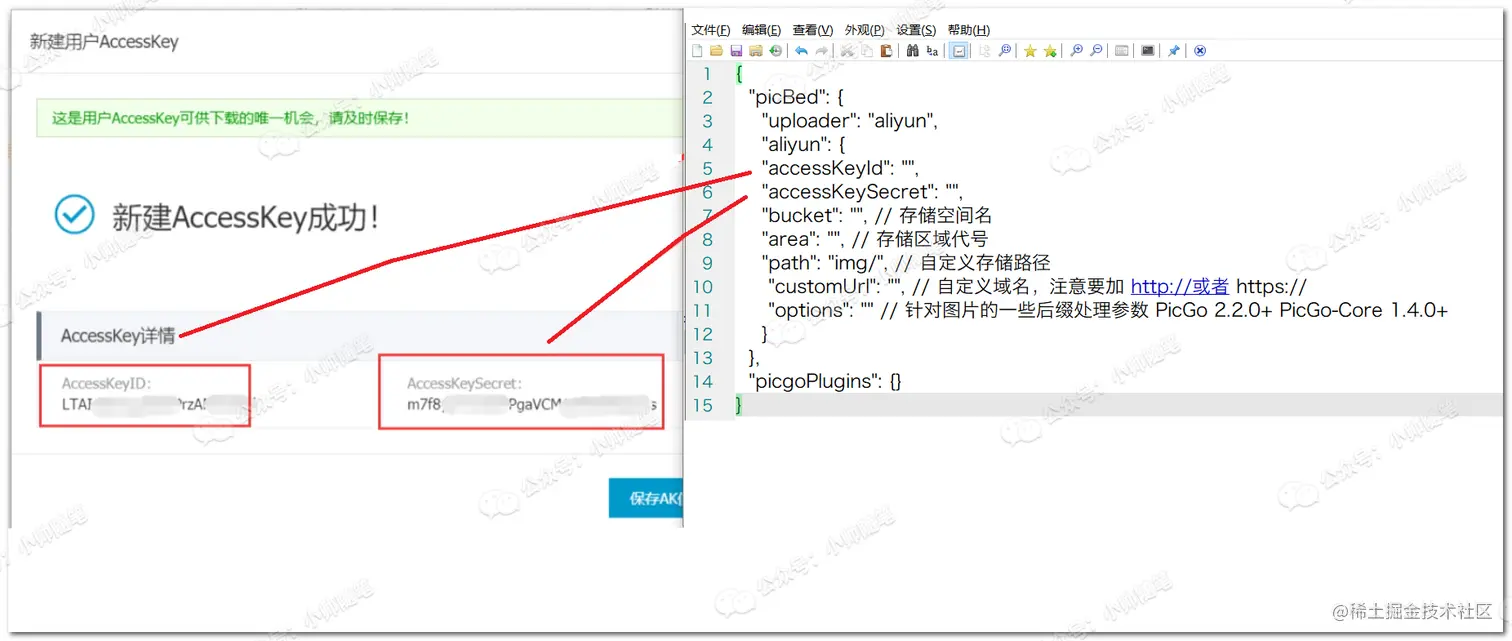Image resolution: width=1512 pixels, height=641 pixels.
Task: Click the save all files icon
Action: pyautogui.click(x=756, y=50)
